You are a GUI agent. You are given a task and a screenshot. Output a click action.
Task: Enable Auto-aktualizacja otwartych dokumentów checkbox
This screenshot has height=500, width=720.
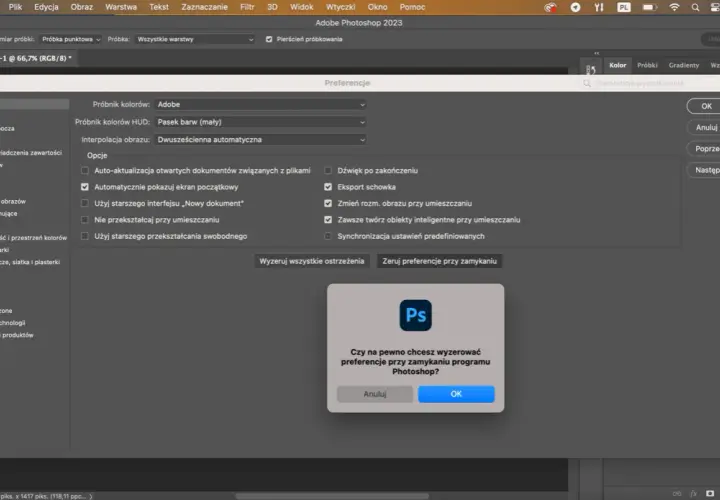[x=85, y=171]
